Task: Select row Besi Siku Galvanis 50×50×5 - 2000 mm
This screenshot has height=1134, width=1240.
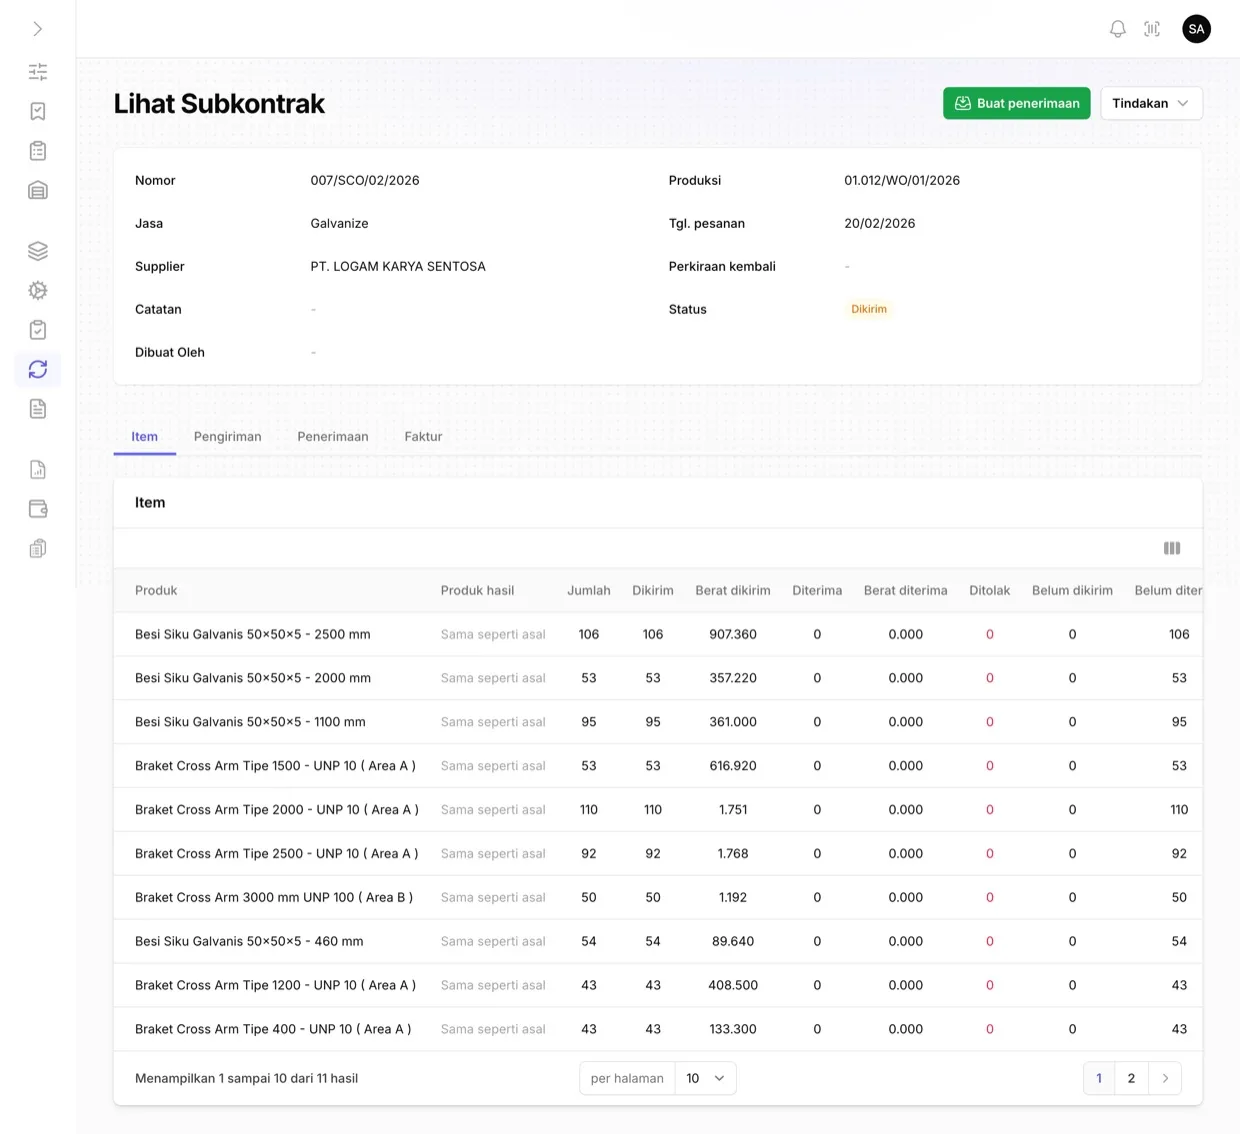Action: click(658, 678)
